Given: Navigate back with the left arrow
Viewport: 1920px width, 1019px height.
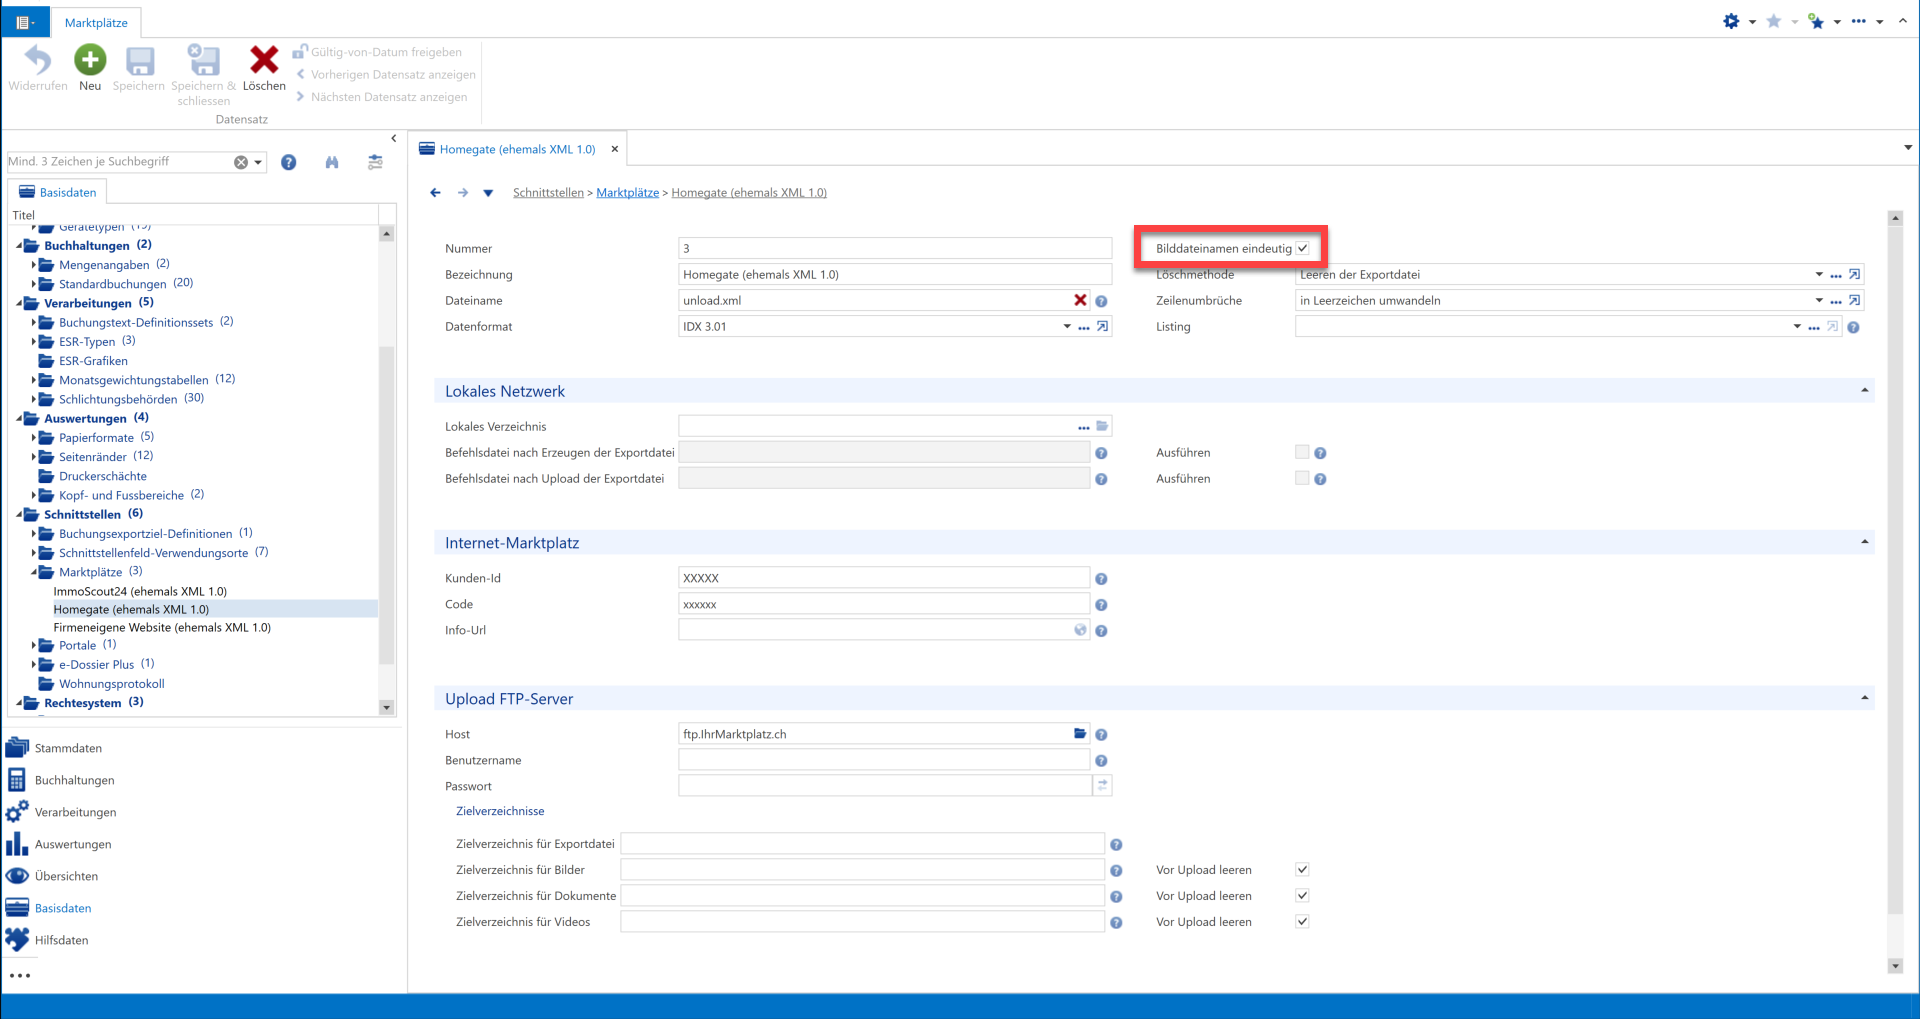Looking at the screenshot, I should tap(435, 193).
